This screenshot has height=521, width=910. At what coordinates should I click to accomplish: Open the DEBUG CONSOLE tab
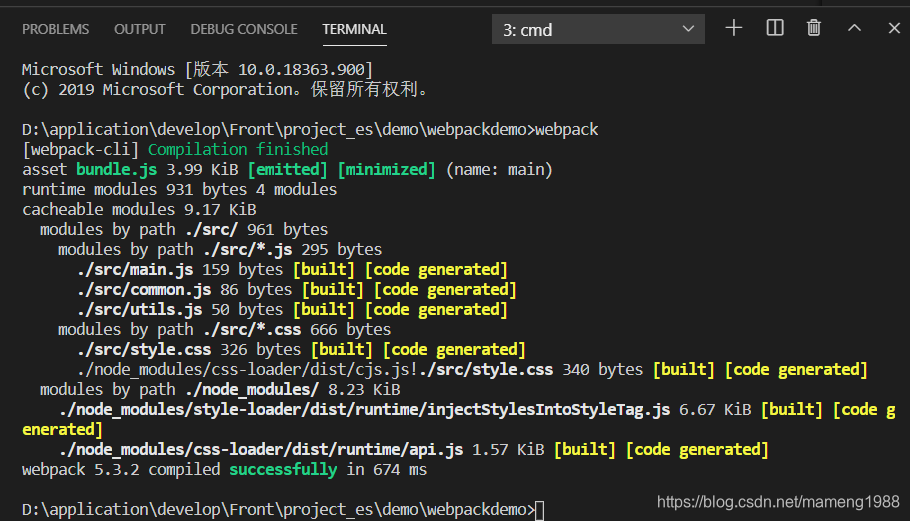coord(244,30)
